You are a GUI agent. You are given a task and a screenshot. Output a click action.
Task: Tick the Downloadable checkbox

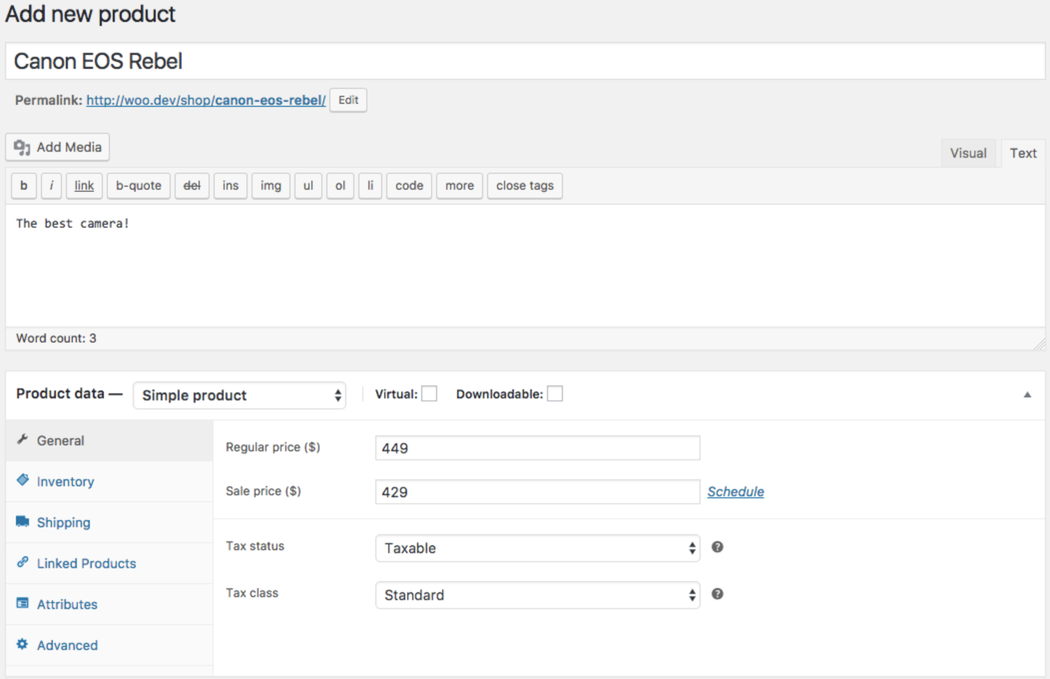tap(555, 394)
